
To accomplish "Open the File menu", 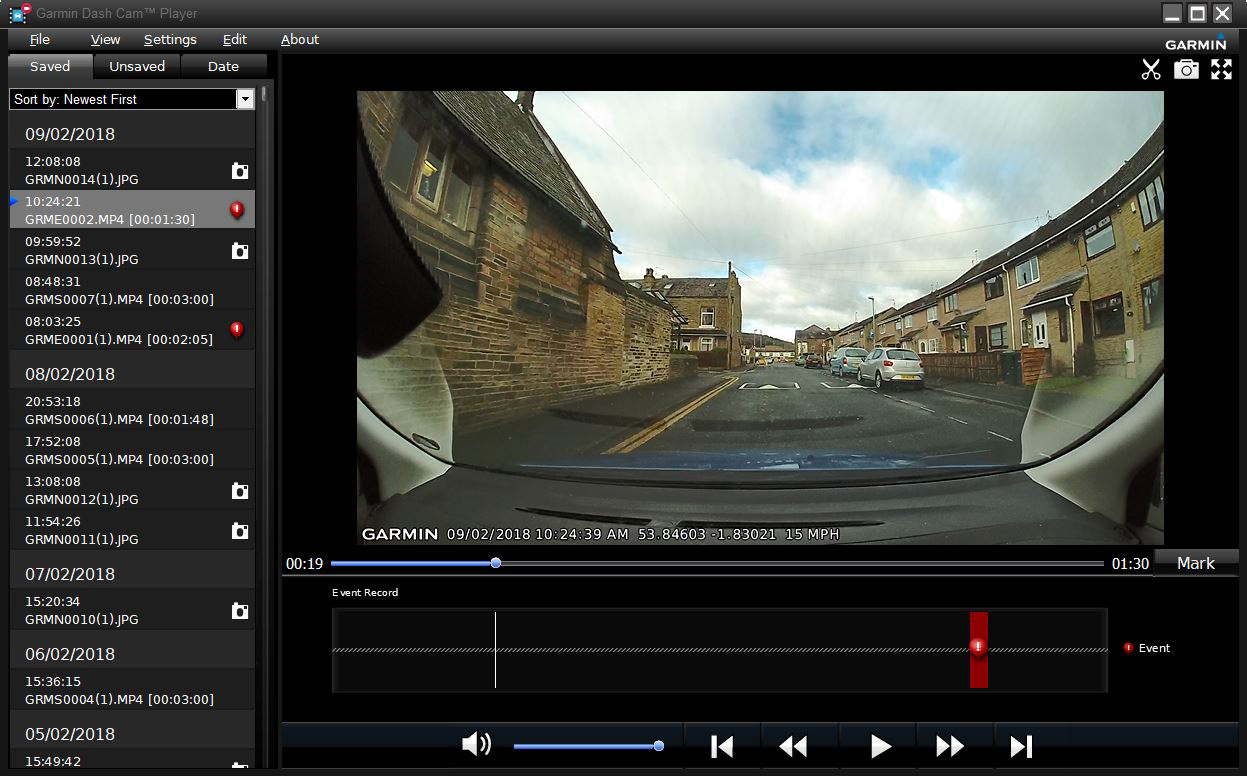I will pyautogui.click(x=40, y=40).
